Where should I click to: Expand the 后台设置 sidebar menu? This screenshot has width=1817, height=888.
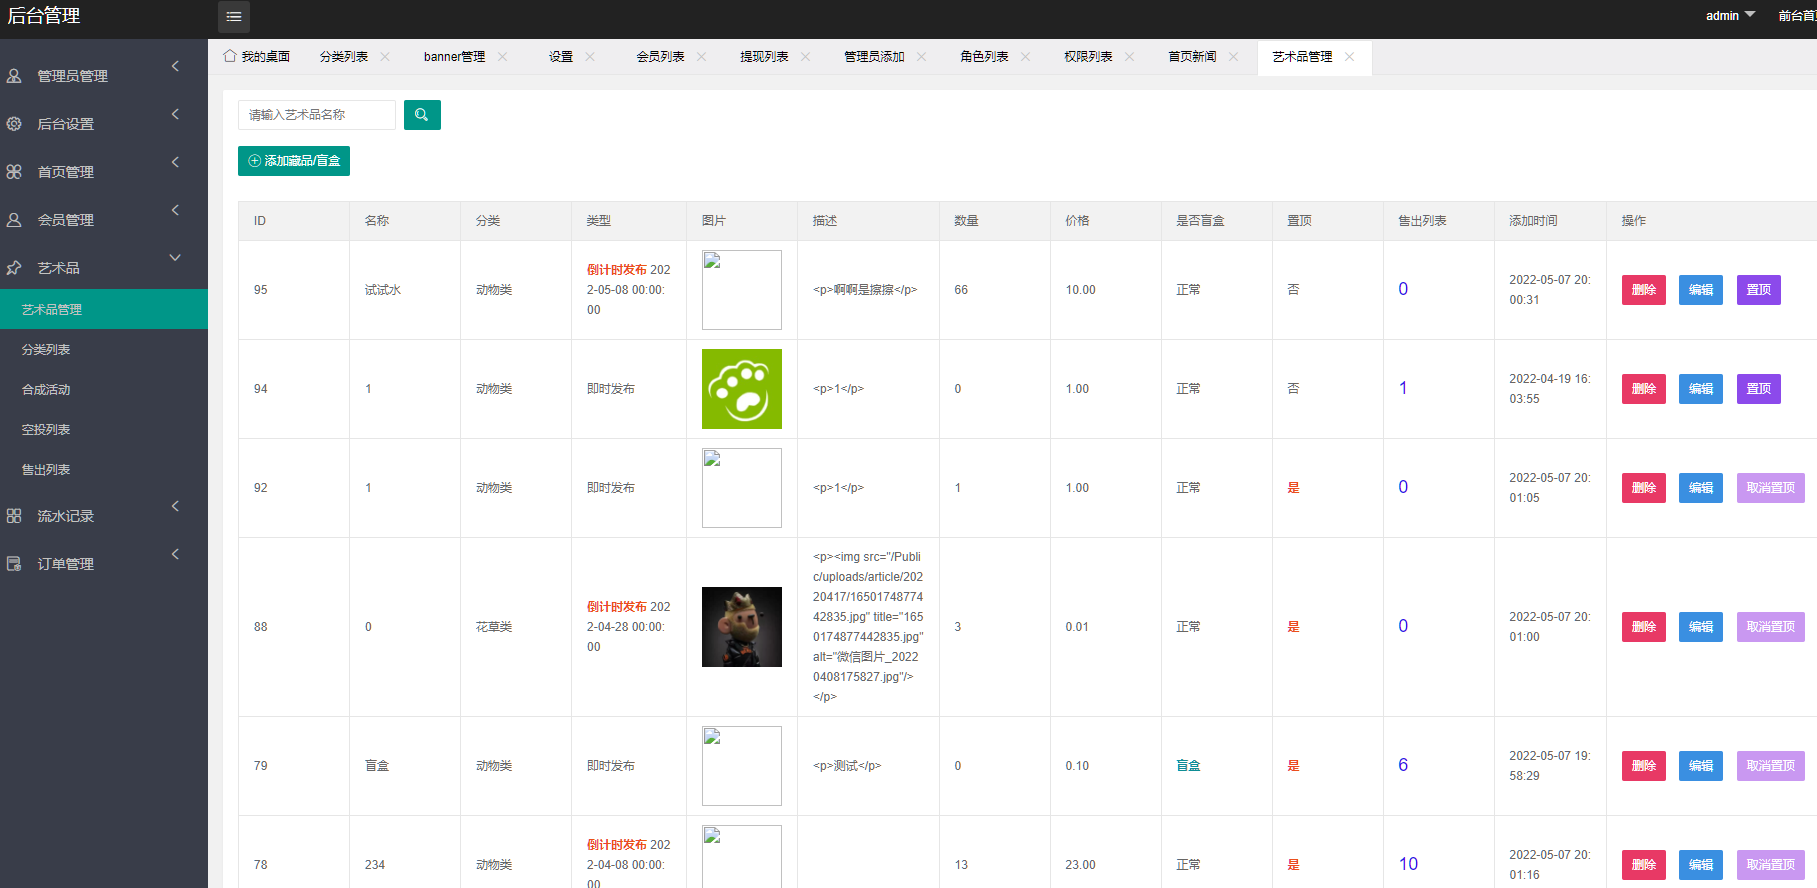pos(103,124)
